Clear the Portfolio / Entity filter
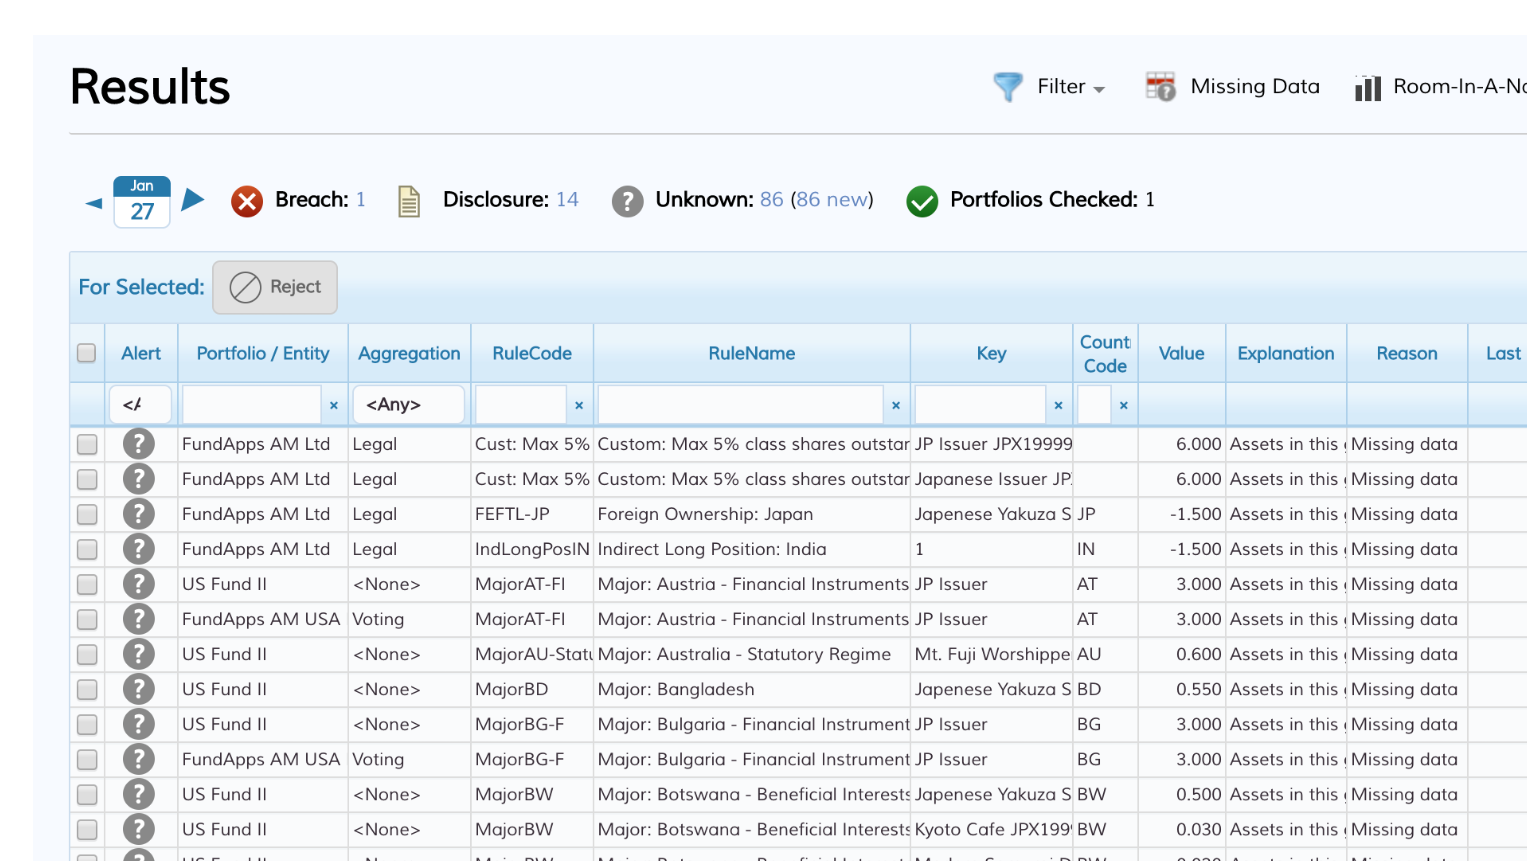The height and width of the screenshot is (861, 1527). click(334, 405)
